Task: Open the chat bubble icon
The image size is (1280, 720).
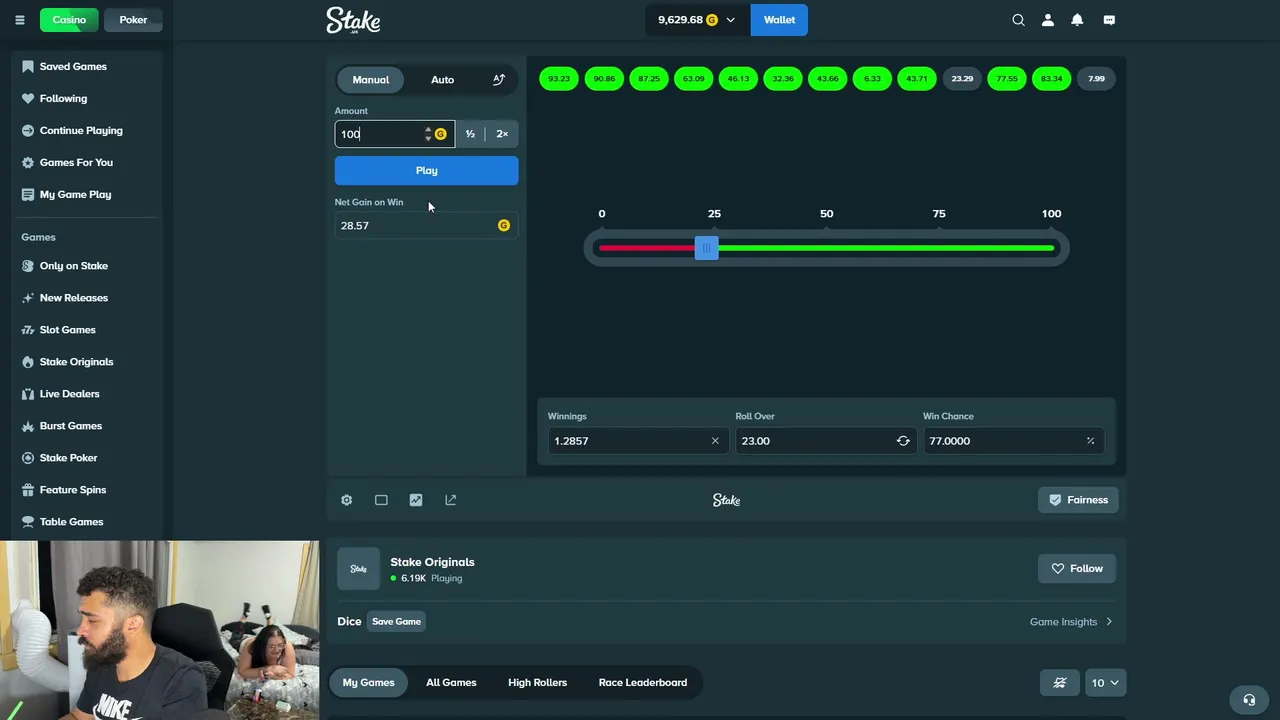Action: click(1109, 20)
